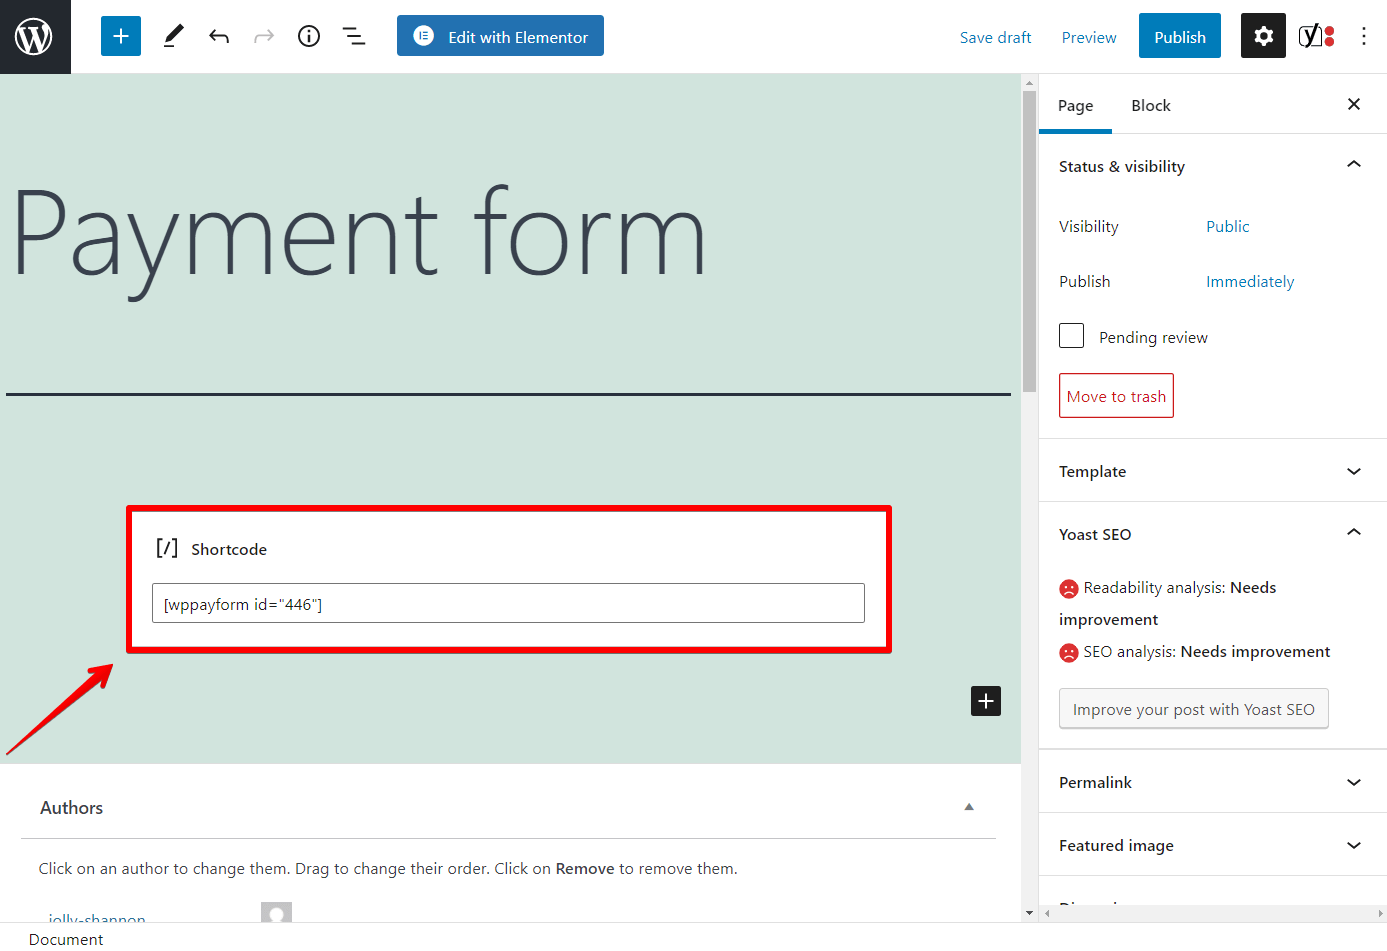Screen dimensions: 1387x951
Task: Click the Undo arrow
Action: pyautogui.click(x=218, y=36)
